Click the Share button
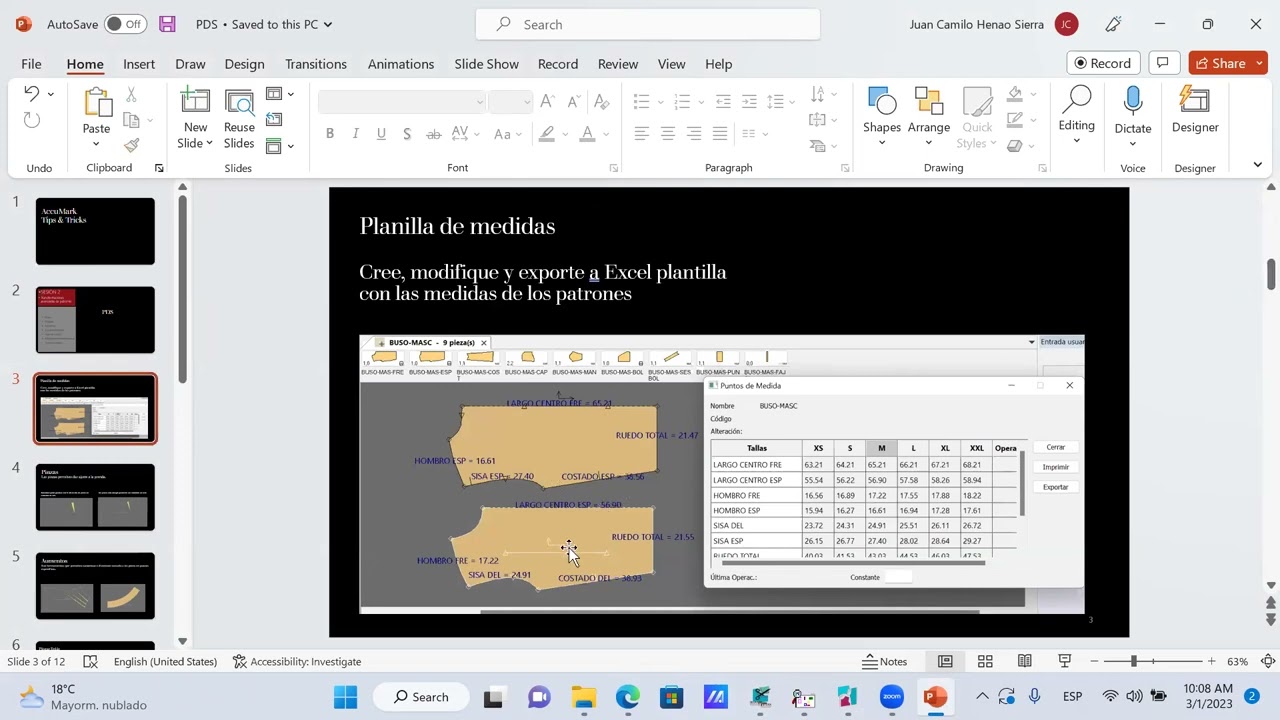Viewport: 1280px width, 720px height. click(1218, 63)
